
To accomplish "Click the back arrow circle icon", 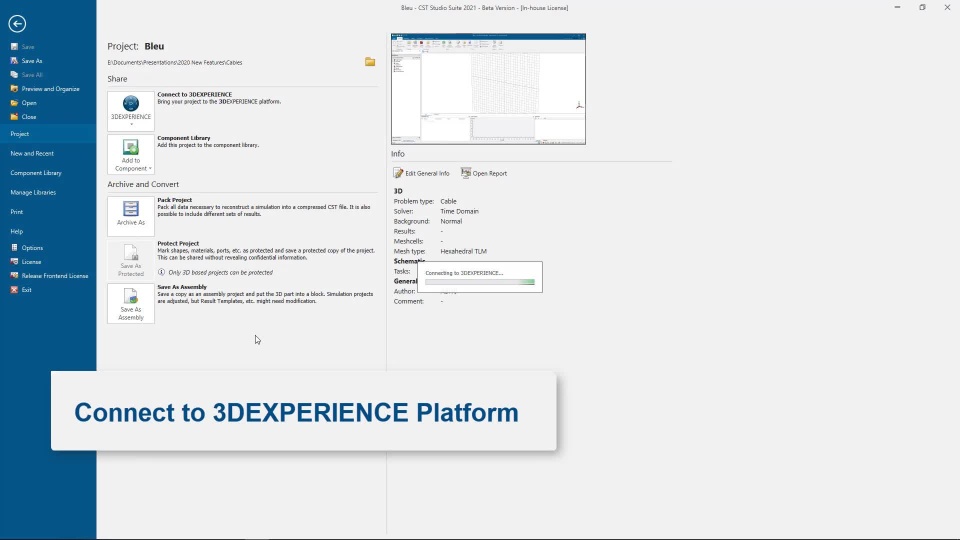I will (x=17, y=24).
